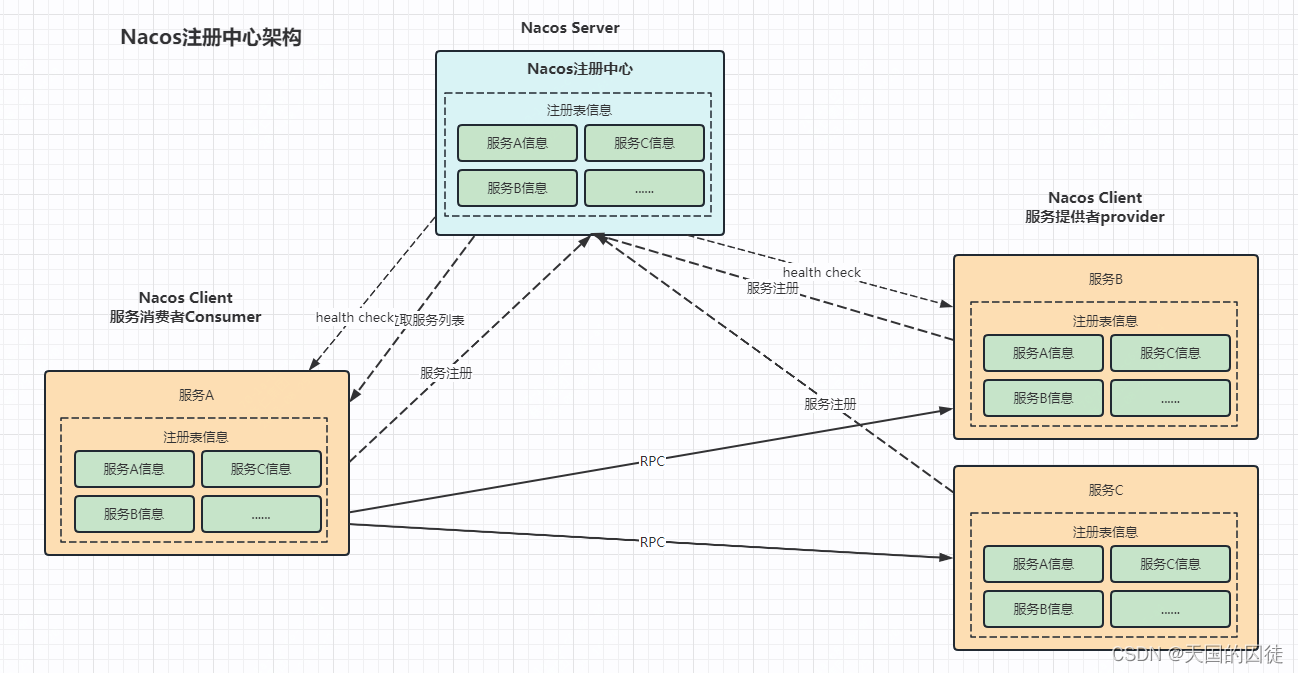Select "服务注册" label on the 服务A arrow

[446, 373]
